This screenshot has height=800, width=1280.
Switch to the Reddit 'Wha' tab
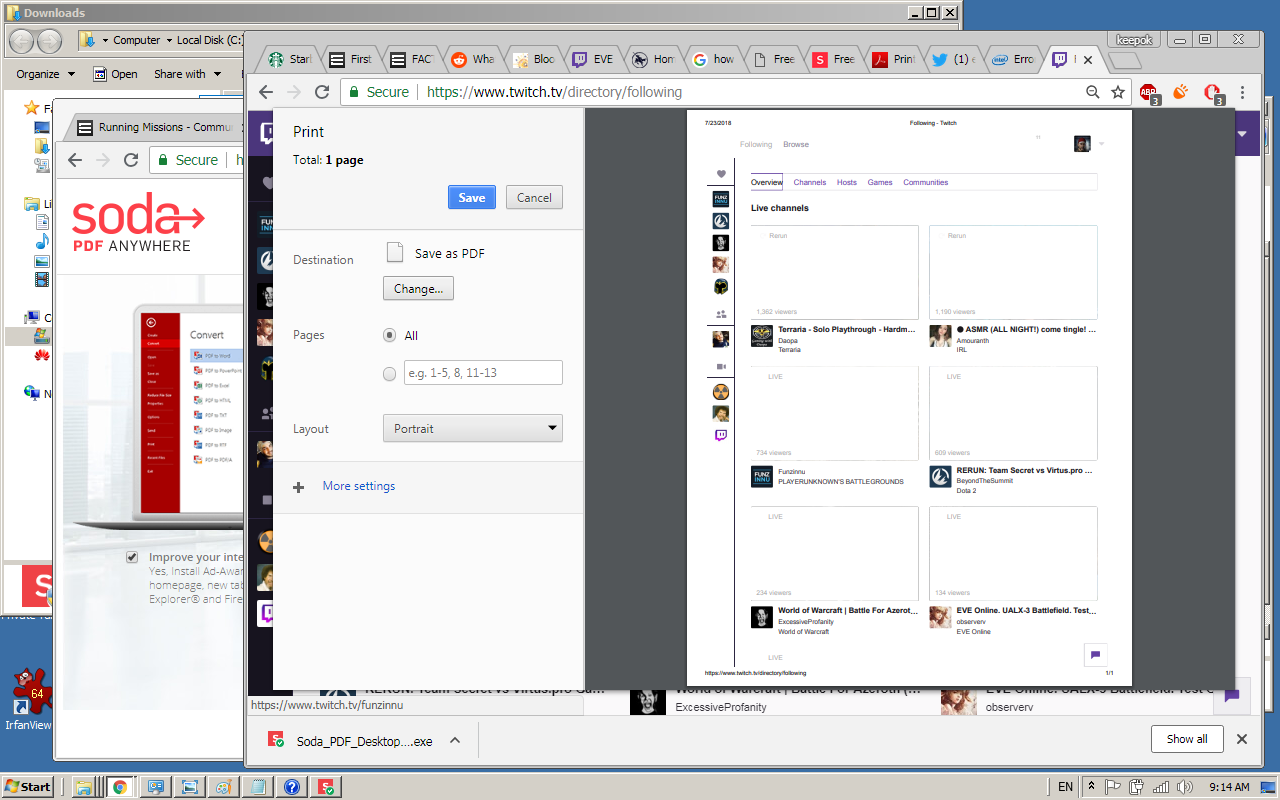tap(472, 59)
